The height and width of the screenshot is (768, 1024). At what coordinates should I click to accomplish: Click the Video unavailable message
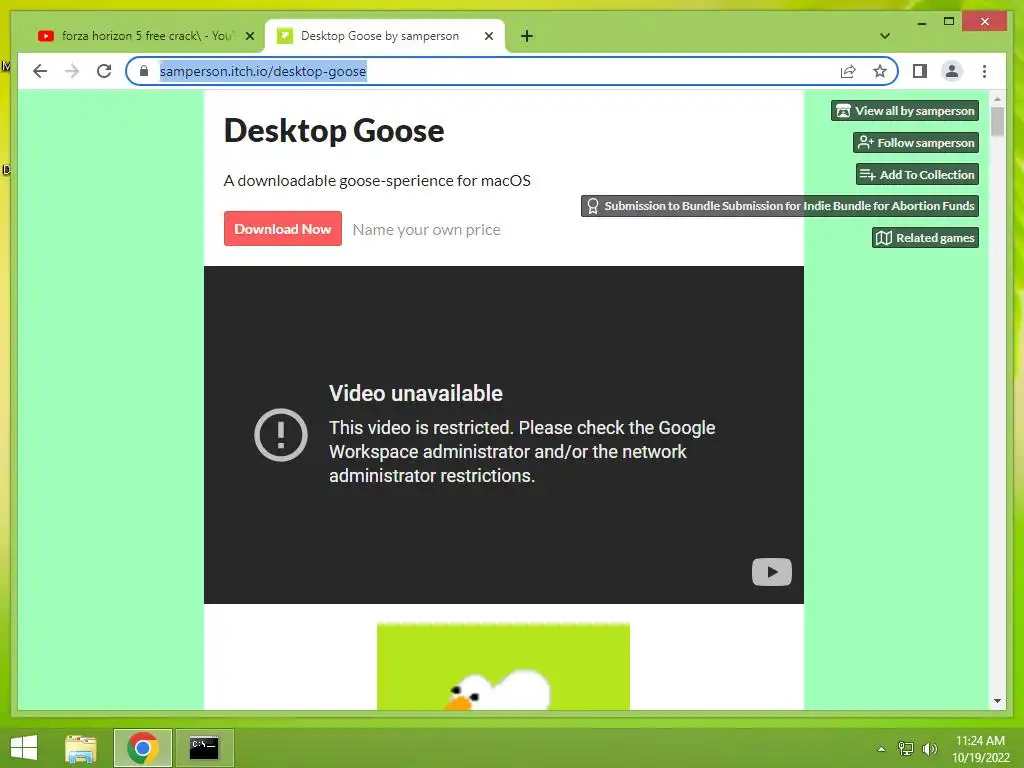[415, 393]
